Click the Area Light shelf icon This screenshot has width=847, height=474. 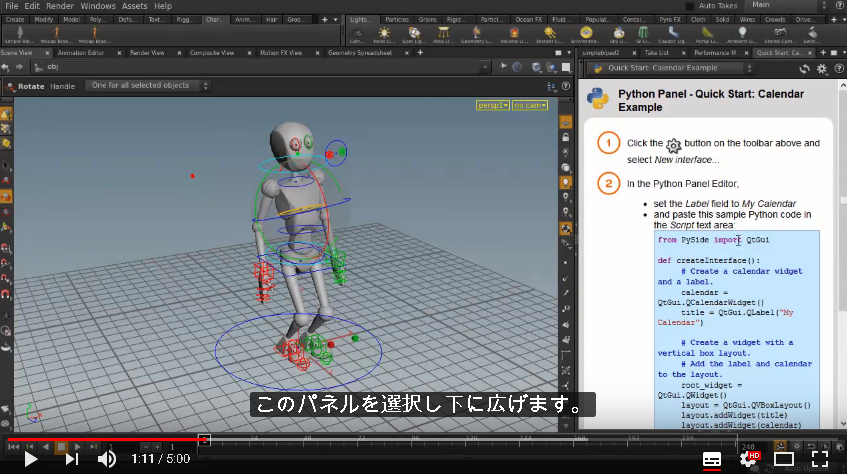click(443, 35)
